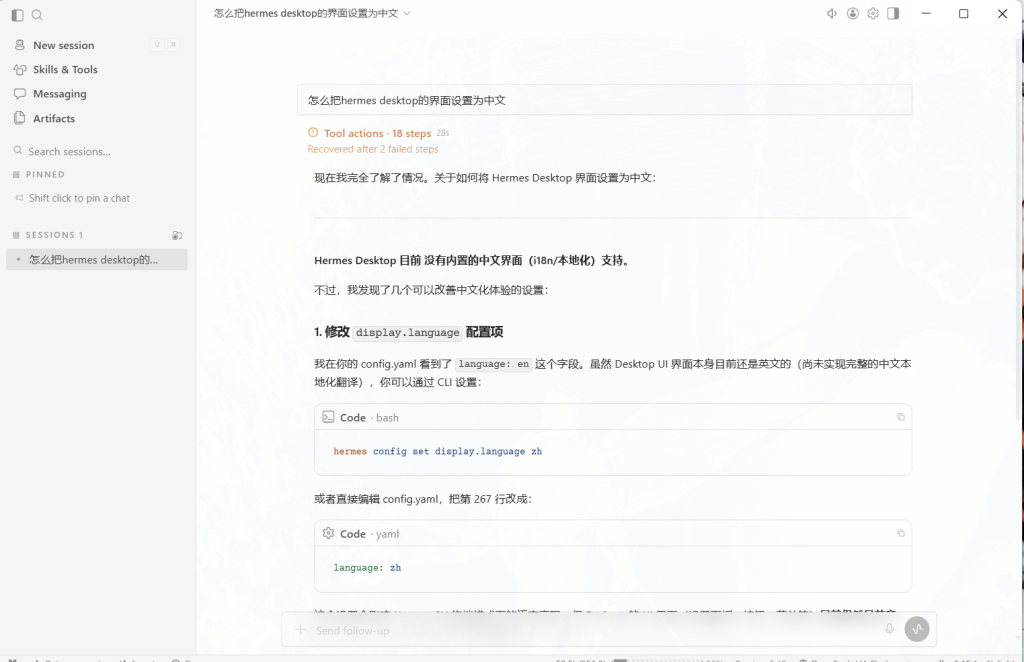Image resolution: width=1024 pixels, height=662 pixels.
Task: Open search with the top-left magnifier icon
Action: pyautogui.click(x=37, y=15)
